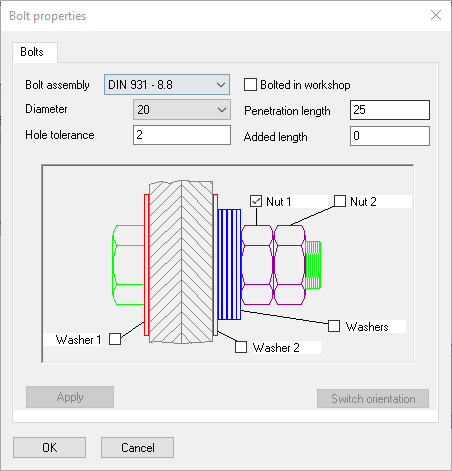Click the OK button
This screenshot has width=452, height=471.
point(49,447)
